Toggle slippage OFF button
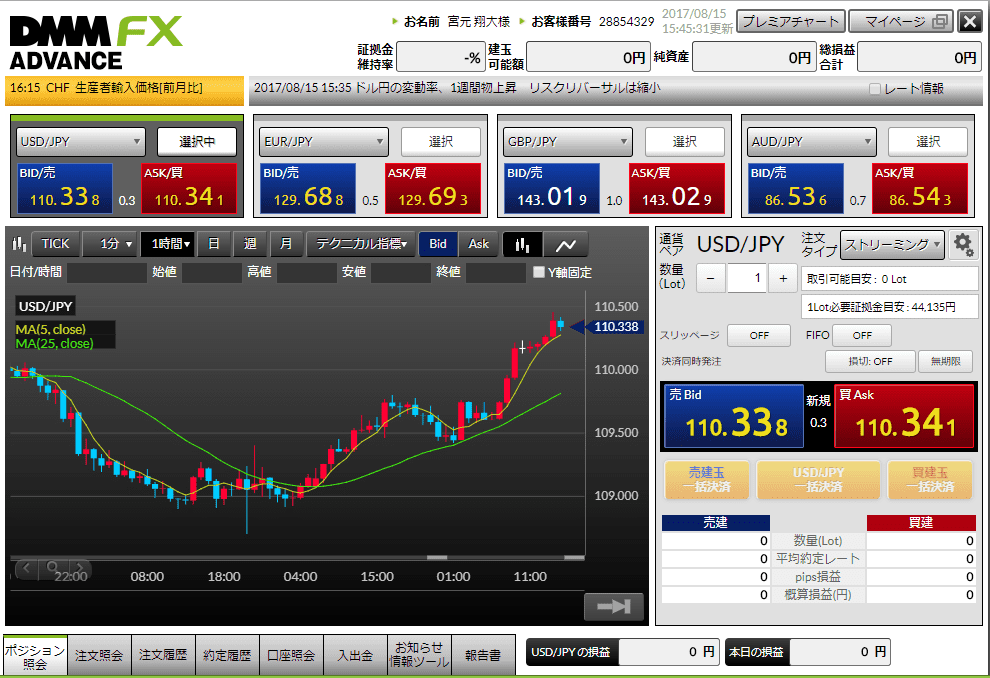 pos(759,335)
